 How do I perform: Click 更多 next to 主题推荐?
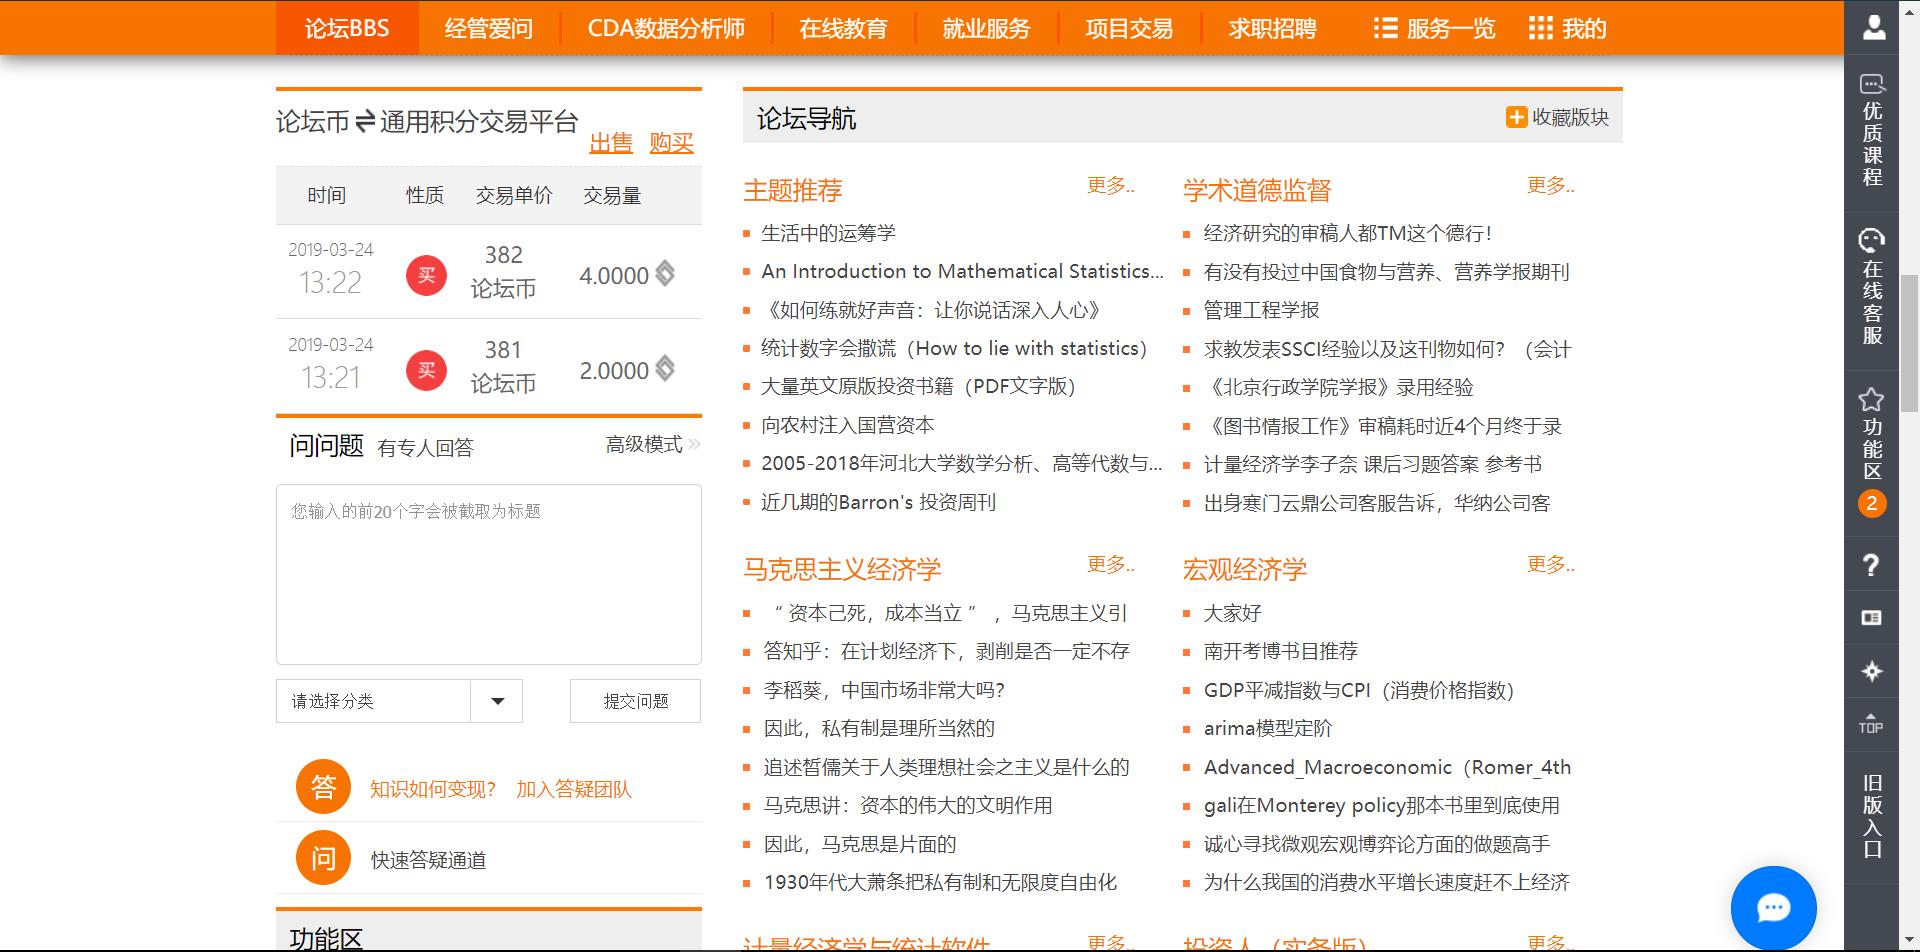[x=1110, y=185]
